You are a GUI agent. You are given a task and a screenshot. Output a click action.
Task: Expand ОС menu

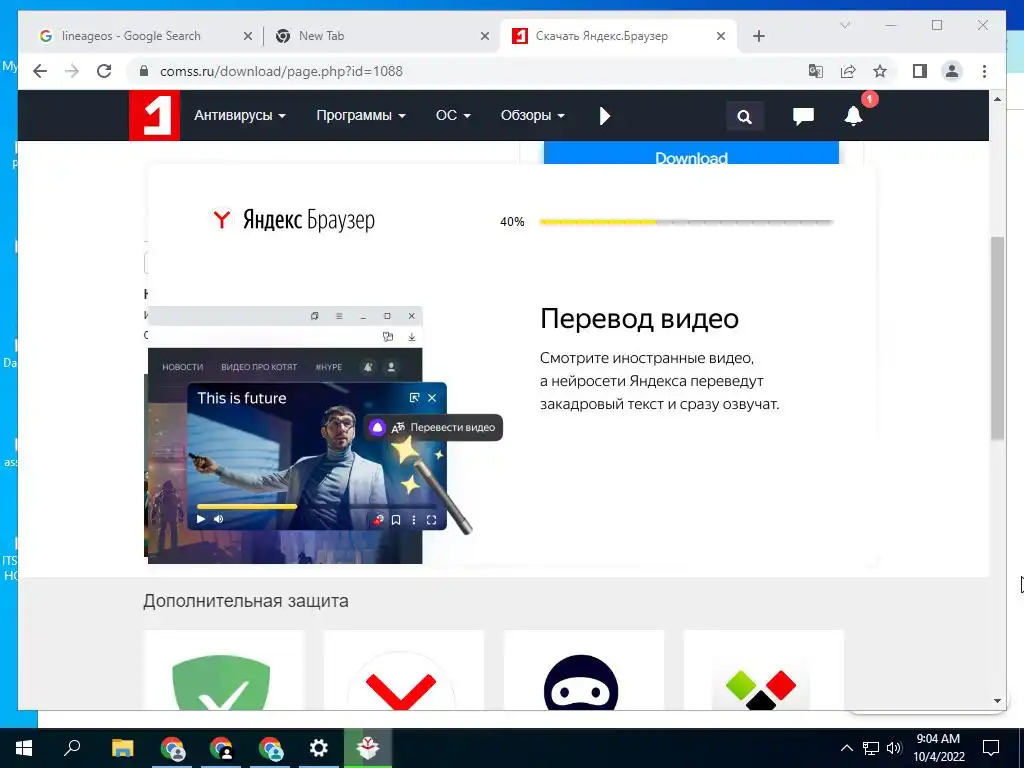click(453, 116)
